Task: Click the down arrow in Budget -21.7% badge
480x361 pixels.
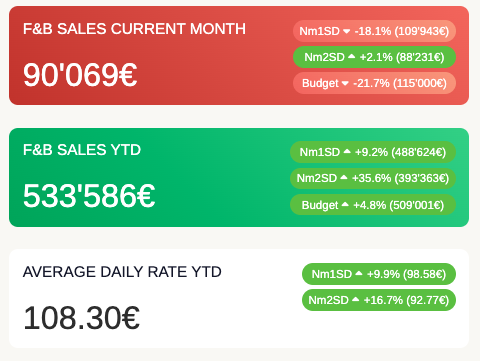Action: (345, 83)
